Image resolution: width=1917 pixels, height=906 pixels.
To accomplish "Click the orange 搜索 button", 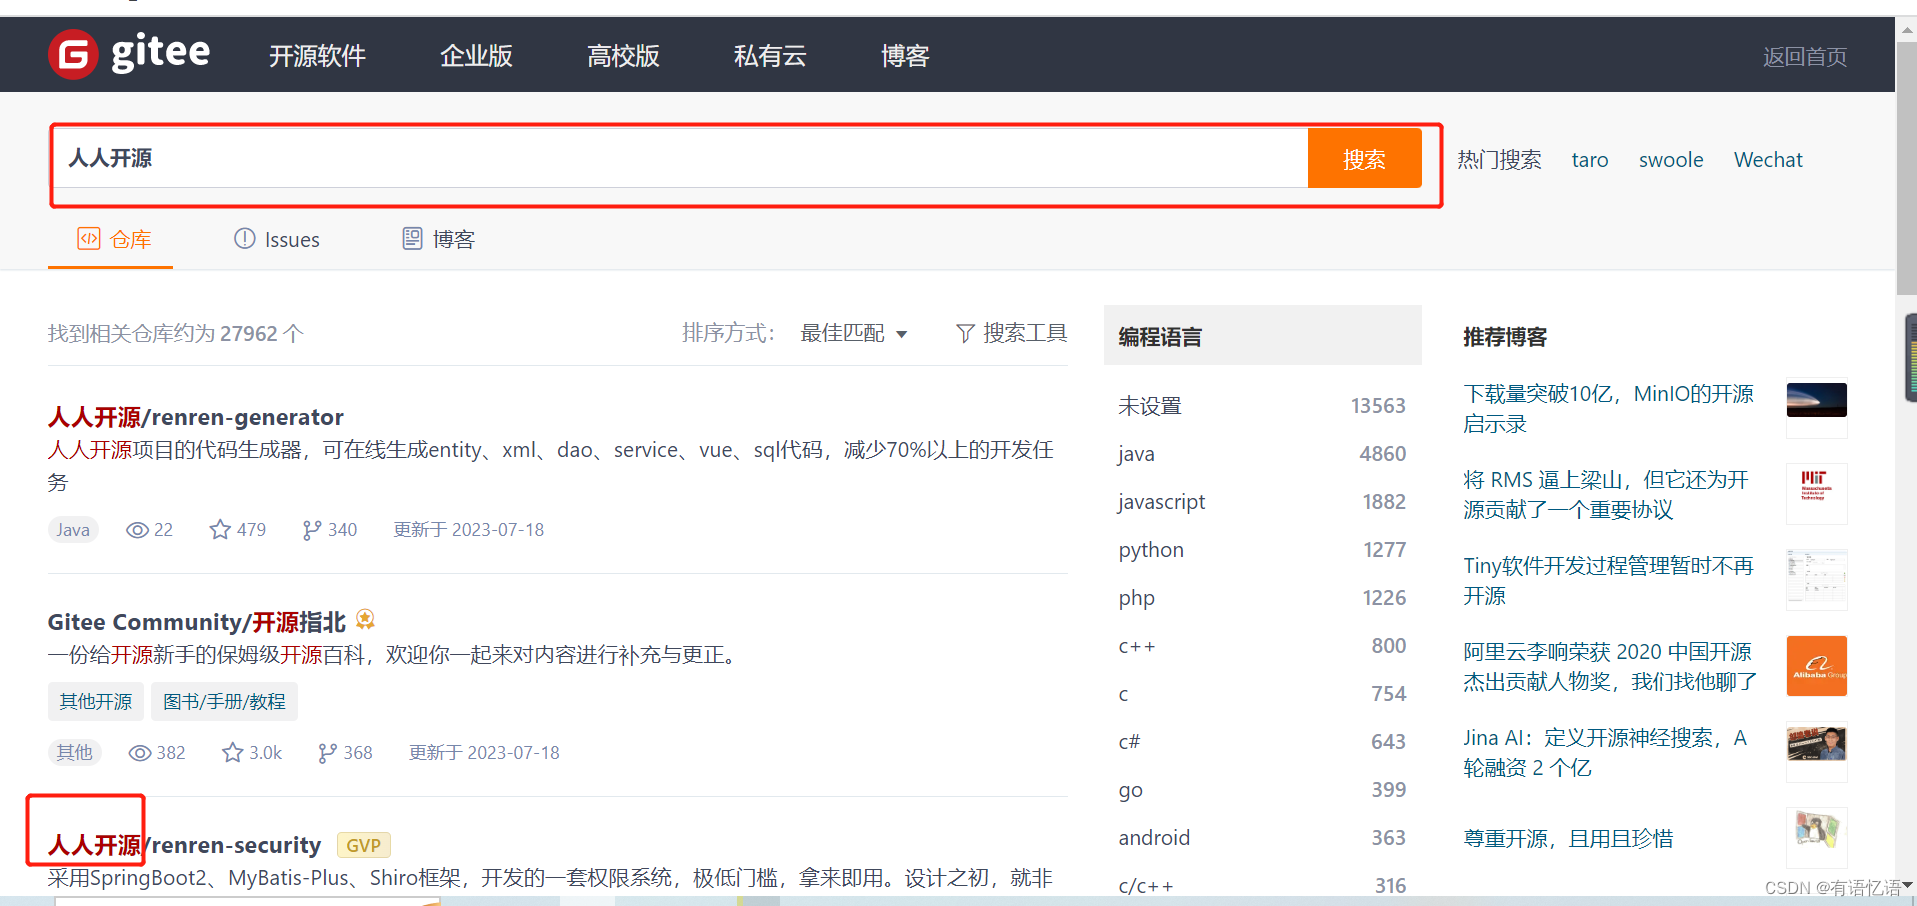I will point(1364,158).
